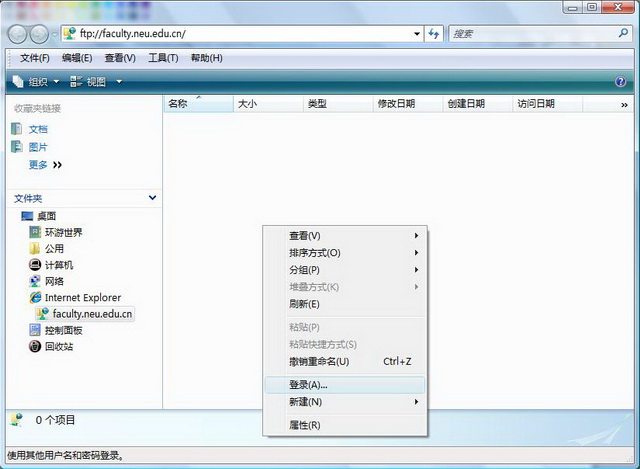Open the 视图 toolbar dropdown
The height and width of the screenshot is (469, 640).
point(97,81)
